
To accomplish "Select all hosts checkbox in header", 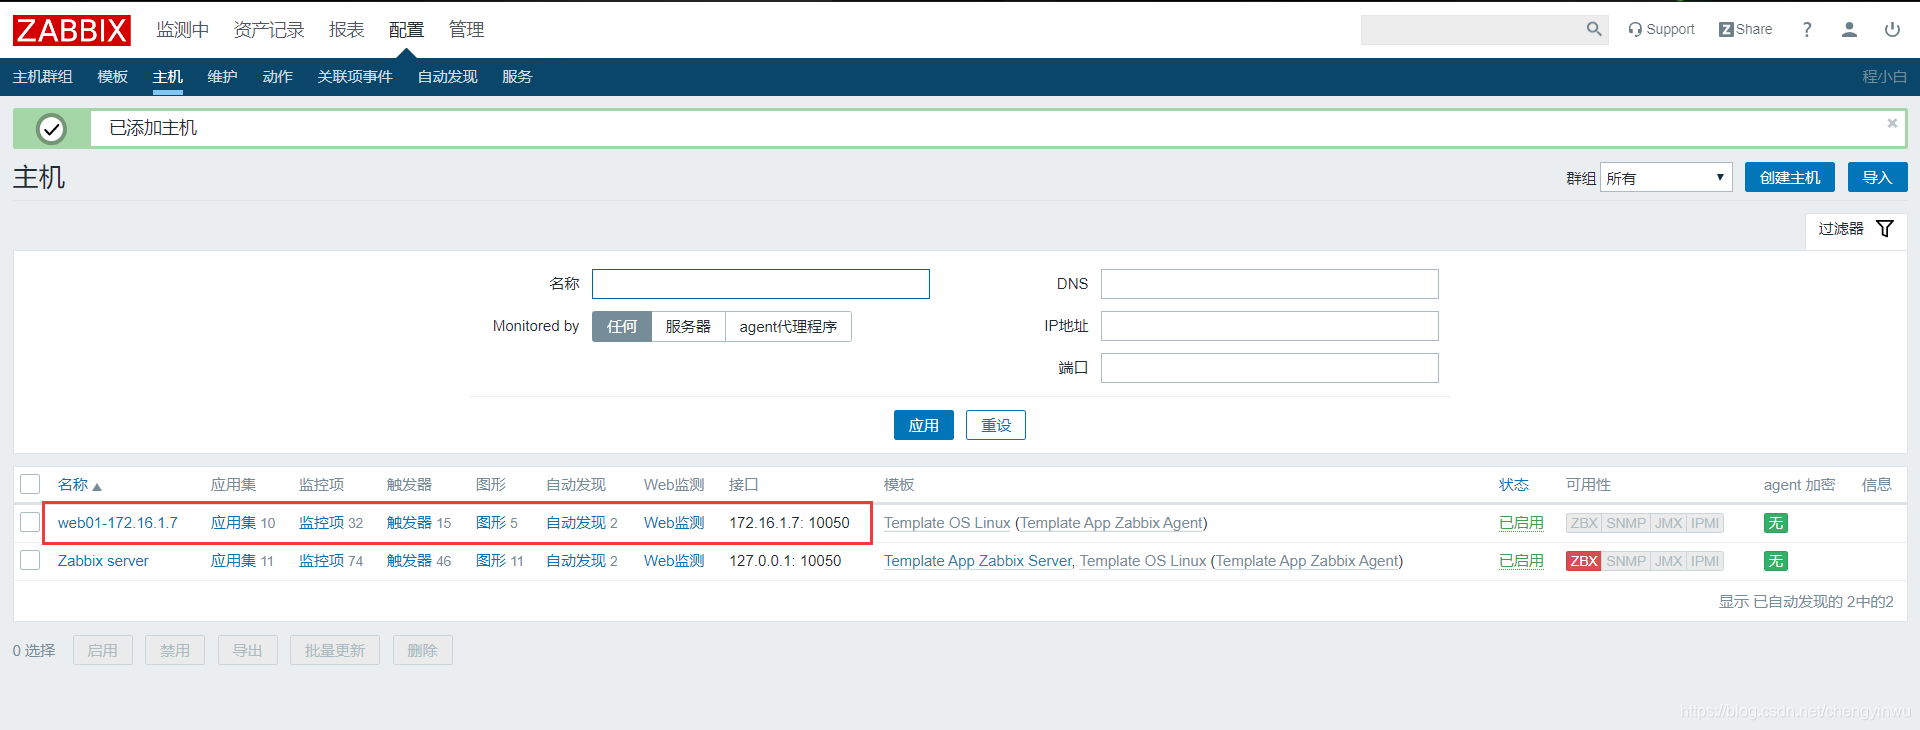I will (30, 484).
